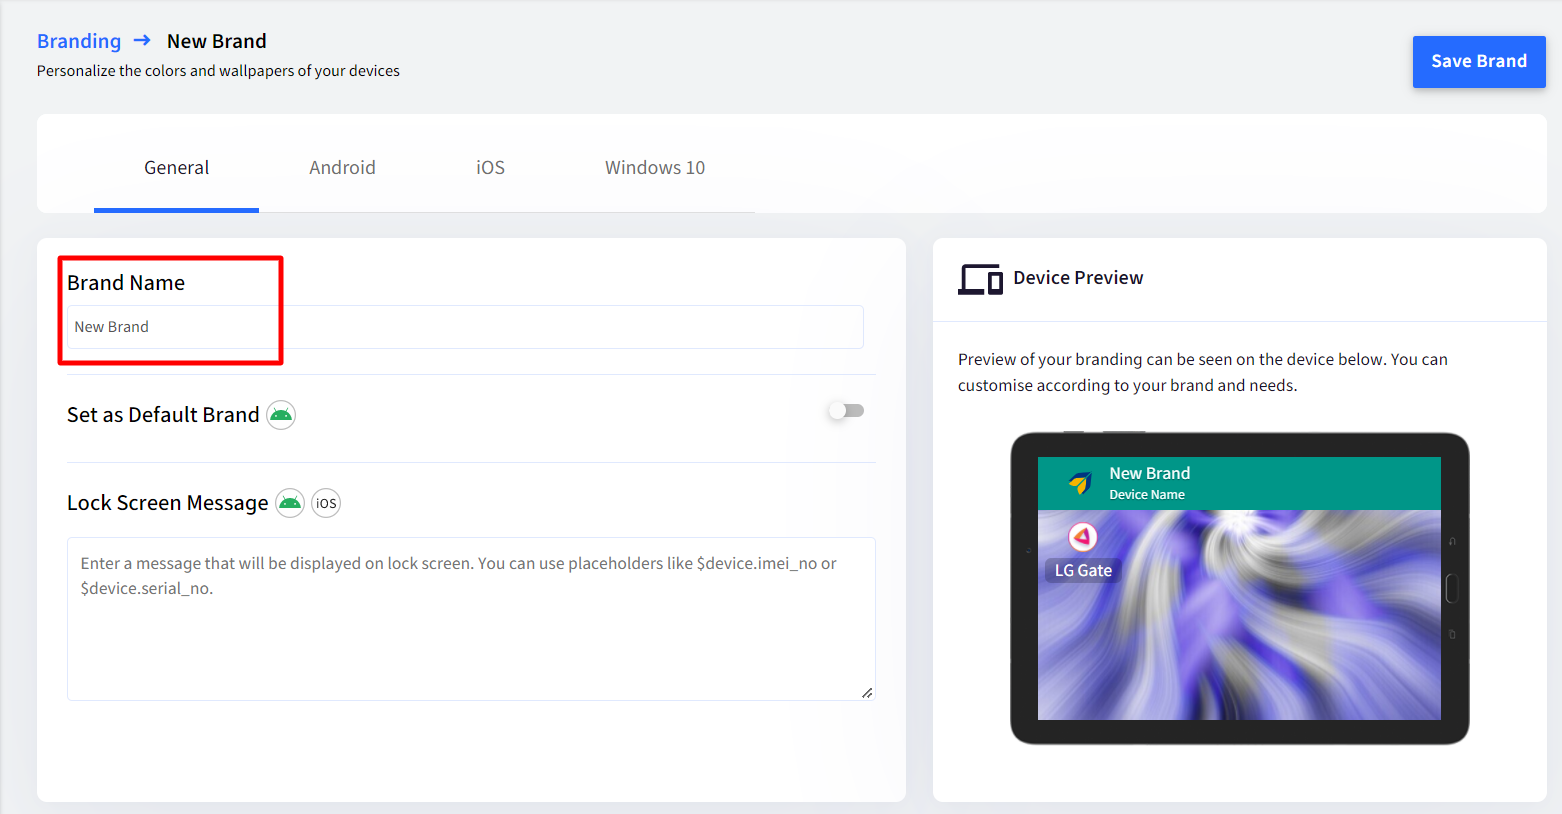Image resolution: width=1562 pixels, height=814 pixels.
Task: Click the 'LG Gate' label in preview
Action: (1083, 570)
